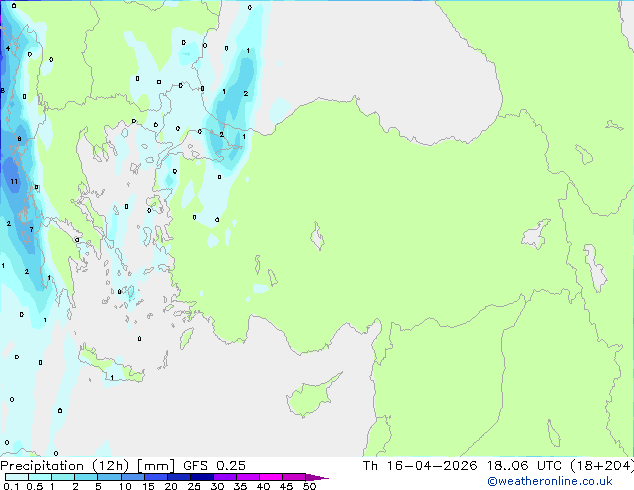This screenshot has height=490, width=634.
Task: Select the 0.1–0.5 mm legend color swatch
Action: click(17, 477)
